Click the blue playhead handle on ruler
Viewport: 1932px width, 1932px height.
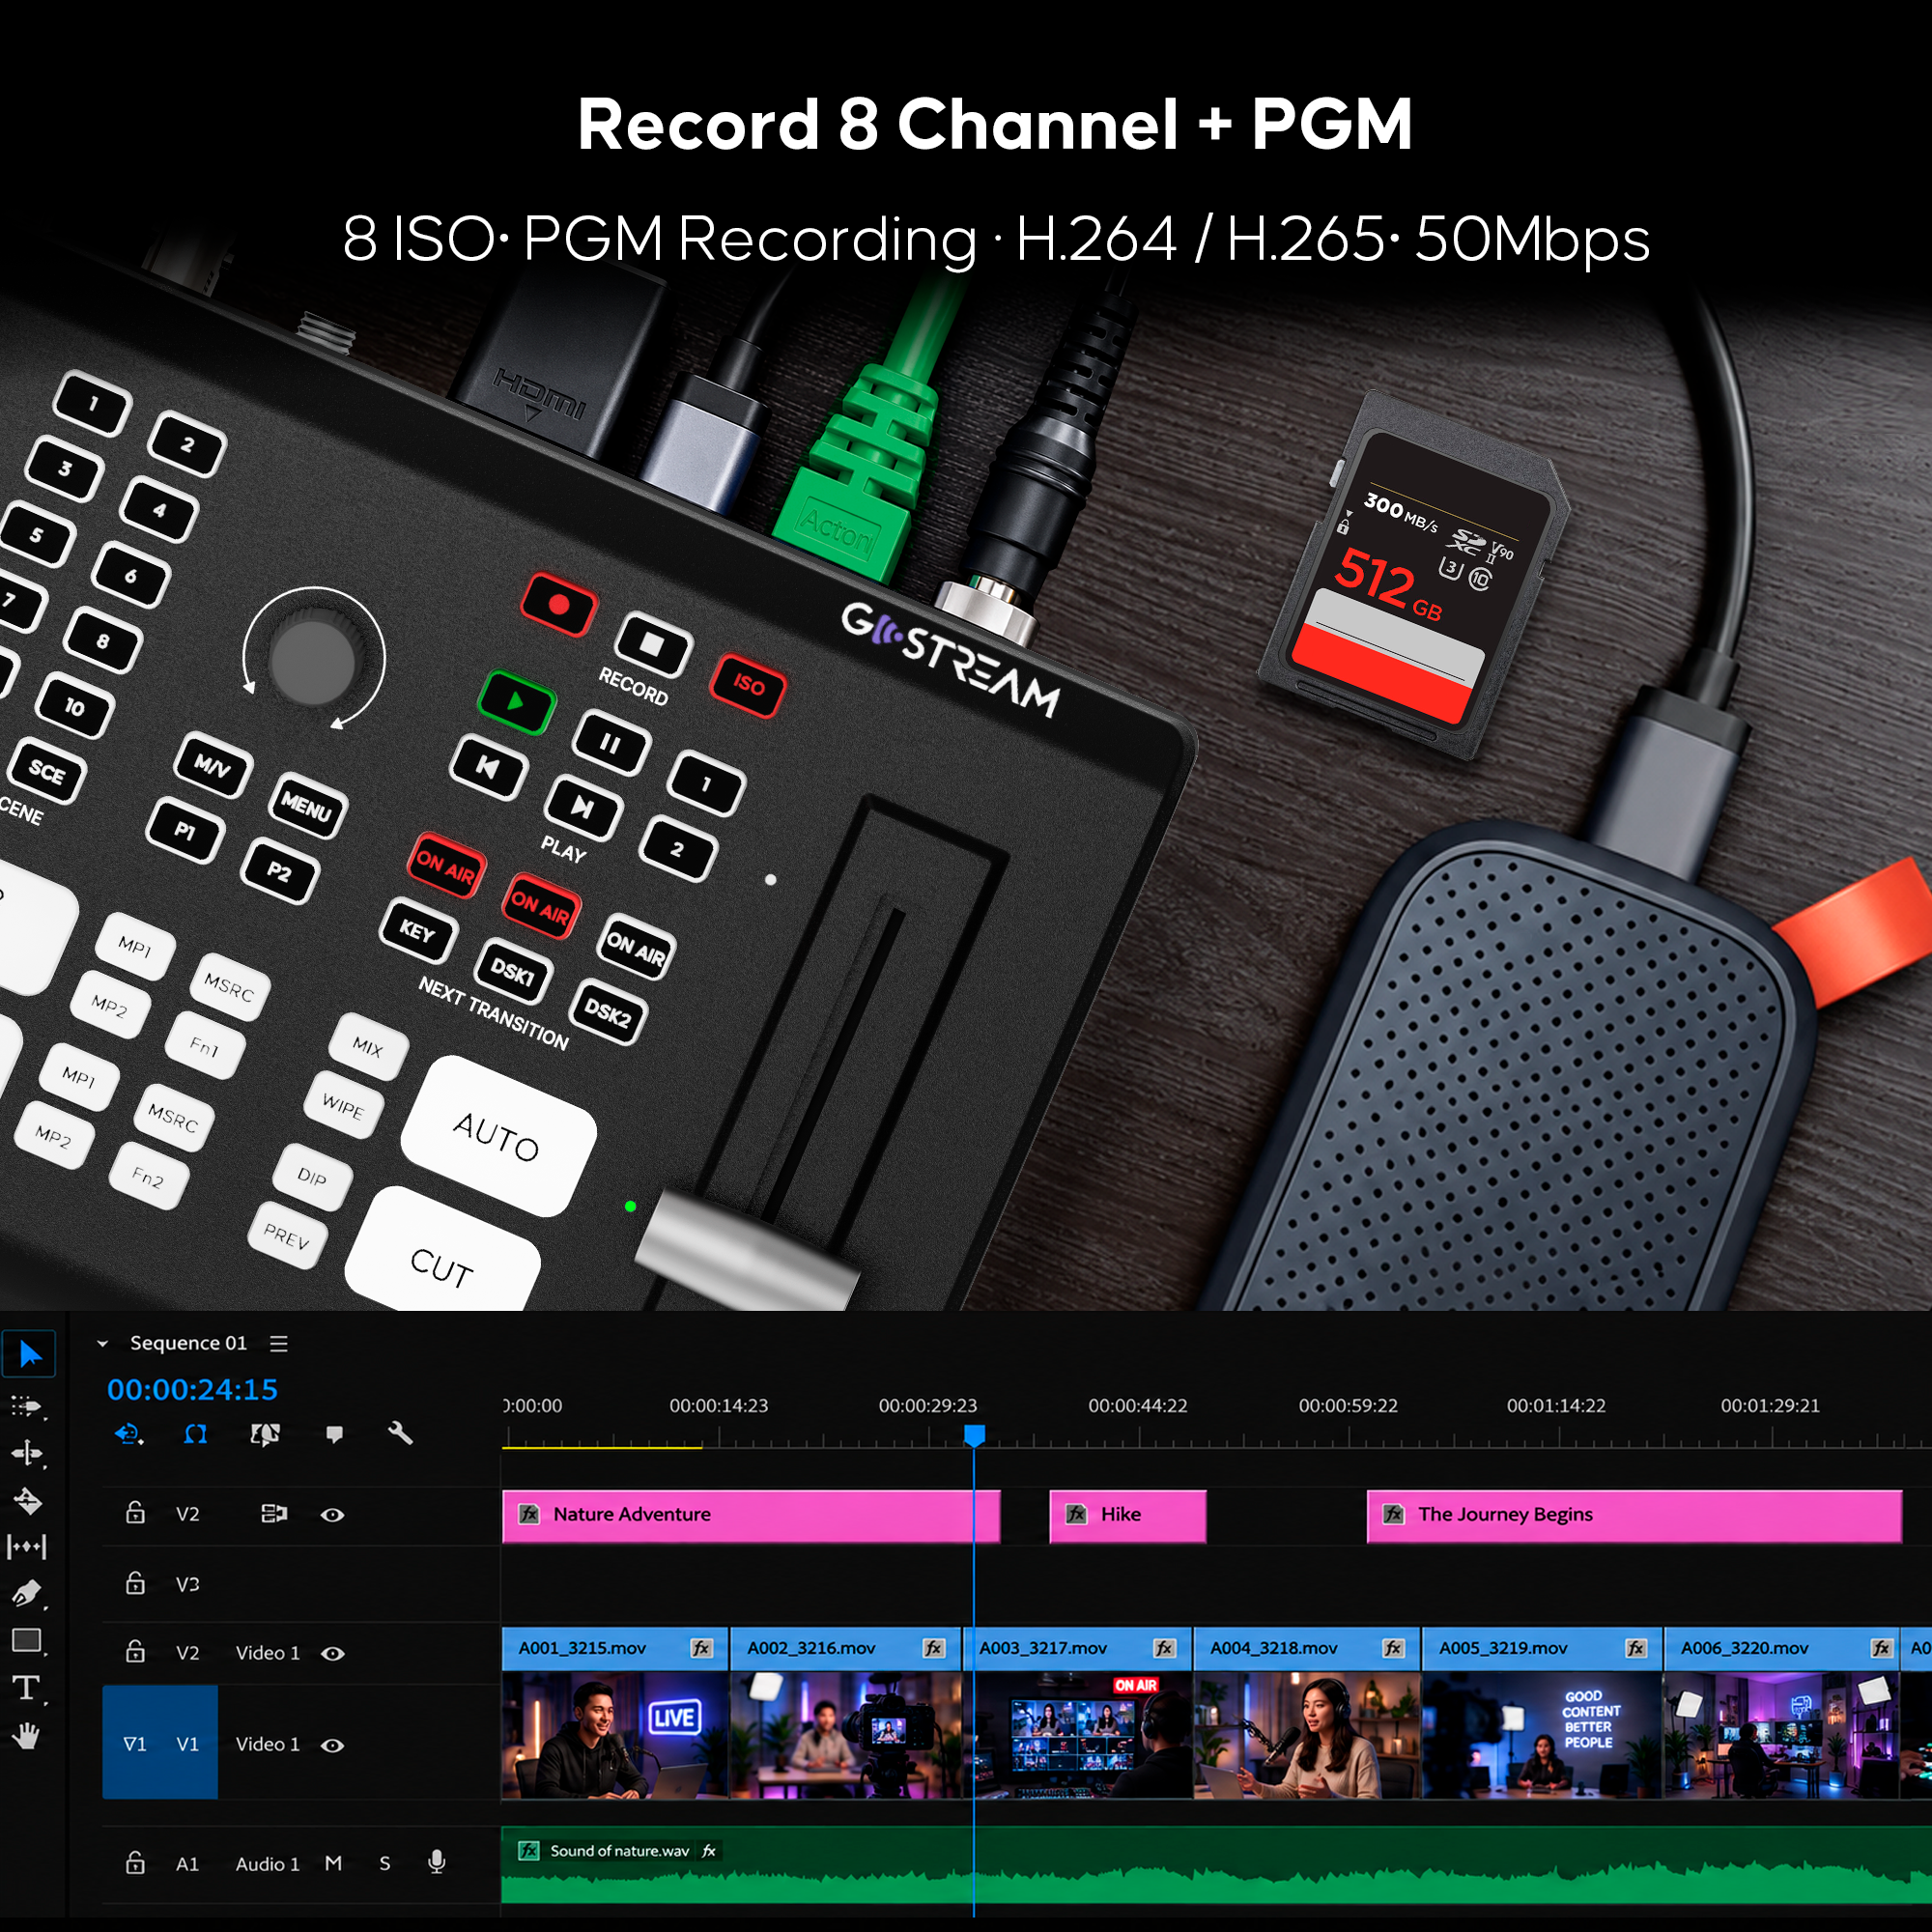pyautogui.click(x=974, y=1436)
